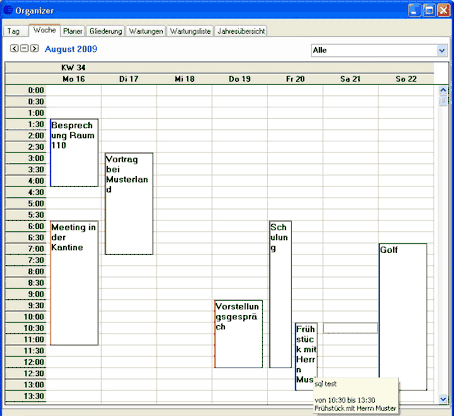Go to next week arrow button
454x416 pixels.
coord(34,48)
